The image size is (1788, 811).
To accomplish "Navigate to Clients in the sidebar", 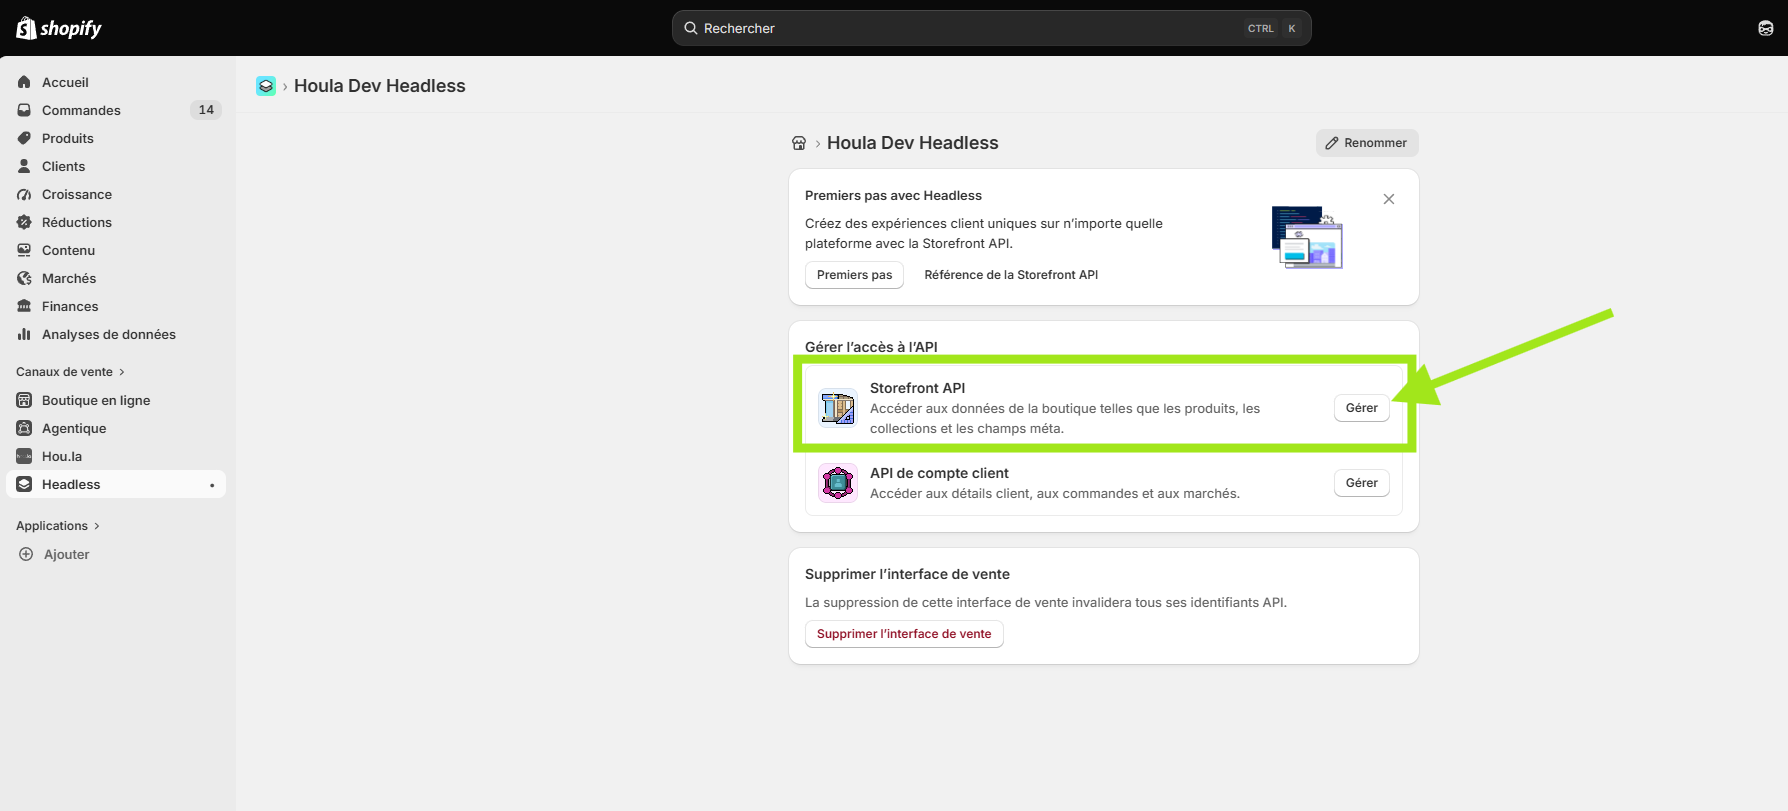I will (x=116, y=166).
